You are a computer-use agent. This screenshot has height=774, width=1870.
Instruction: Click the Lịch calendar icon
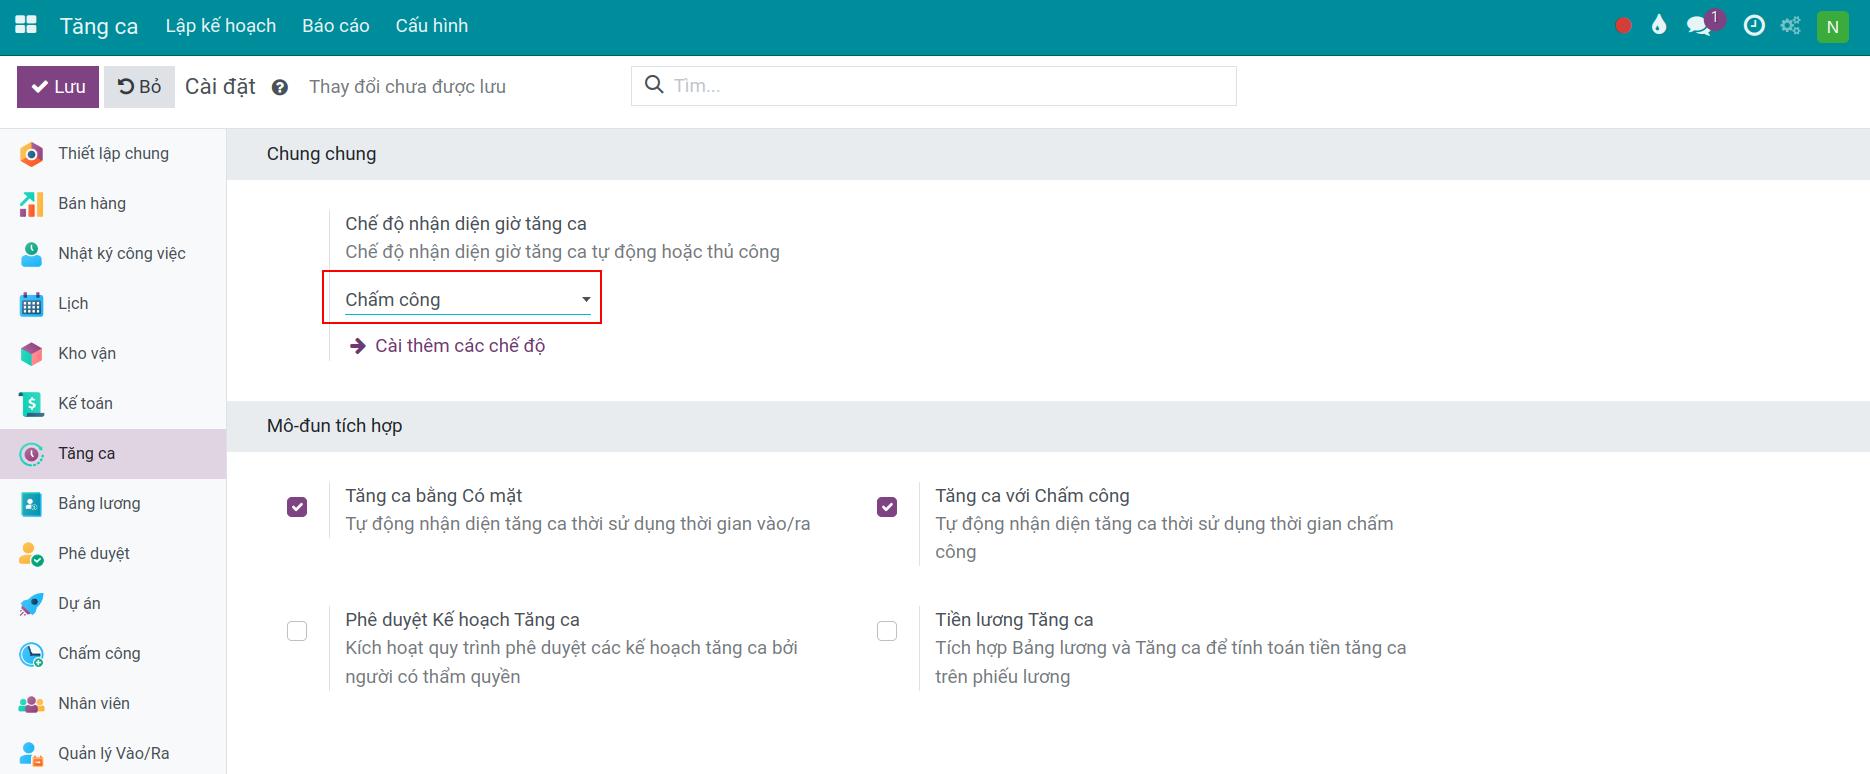tap(32, 304)
